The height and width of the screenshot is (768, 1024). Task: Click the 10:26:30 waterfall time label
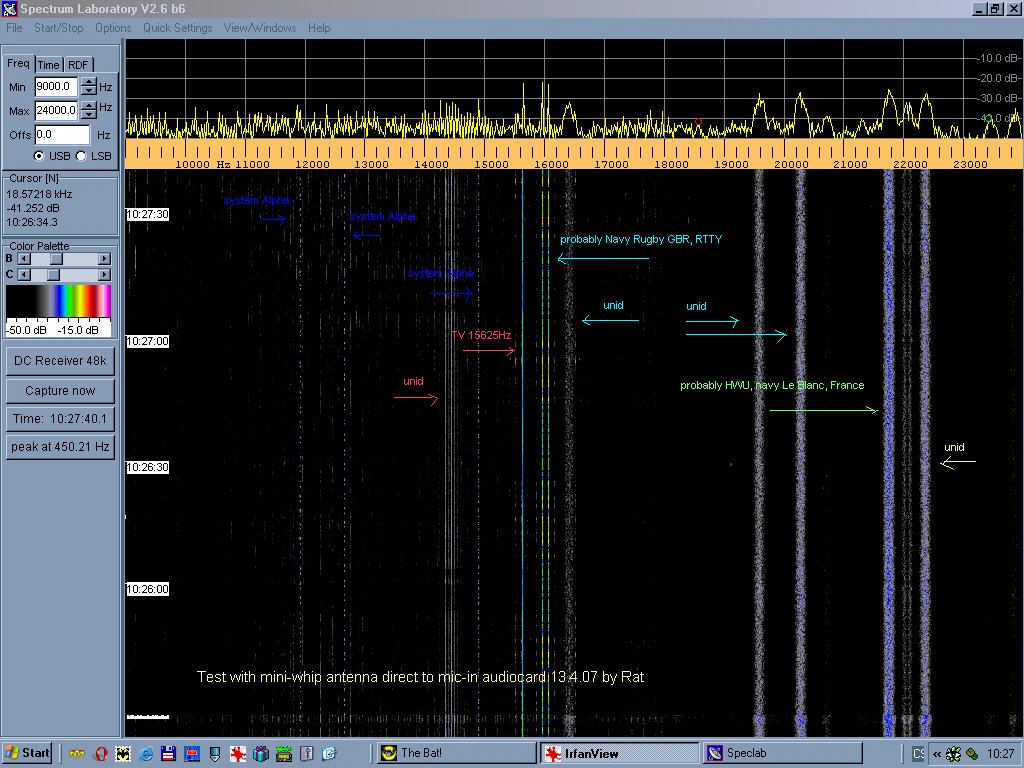148,468
